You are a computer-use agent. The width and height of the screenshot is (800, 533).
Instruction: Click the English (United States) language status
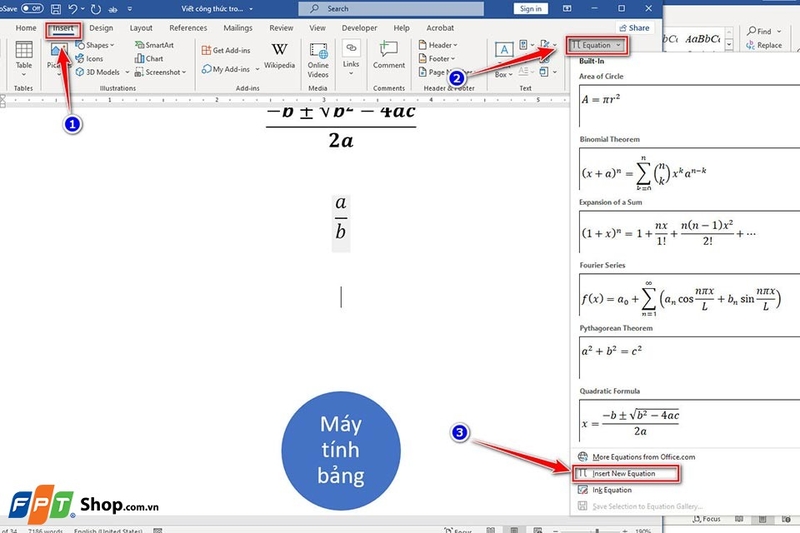(108, 530)
